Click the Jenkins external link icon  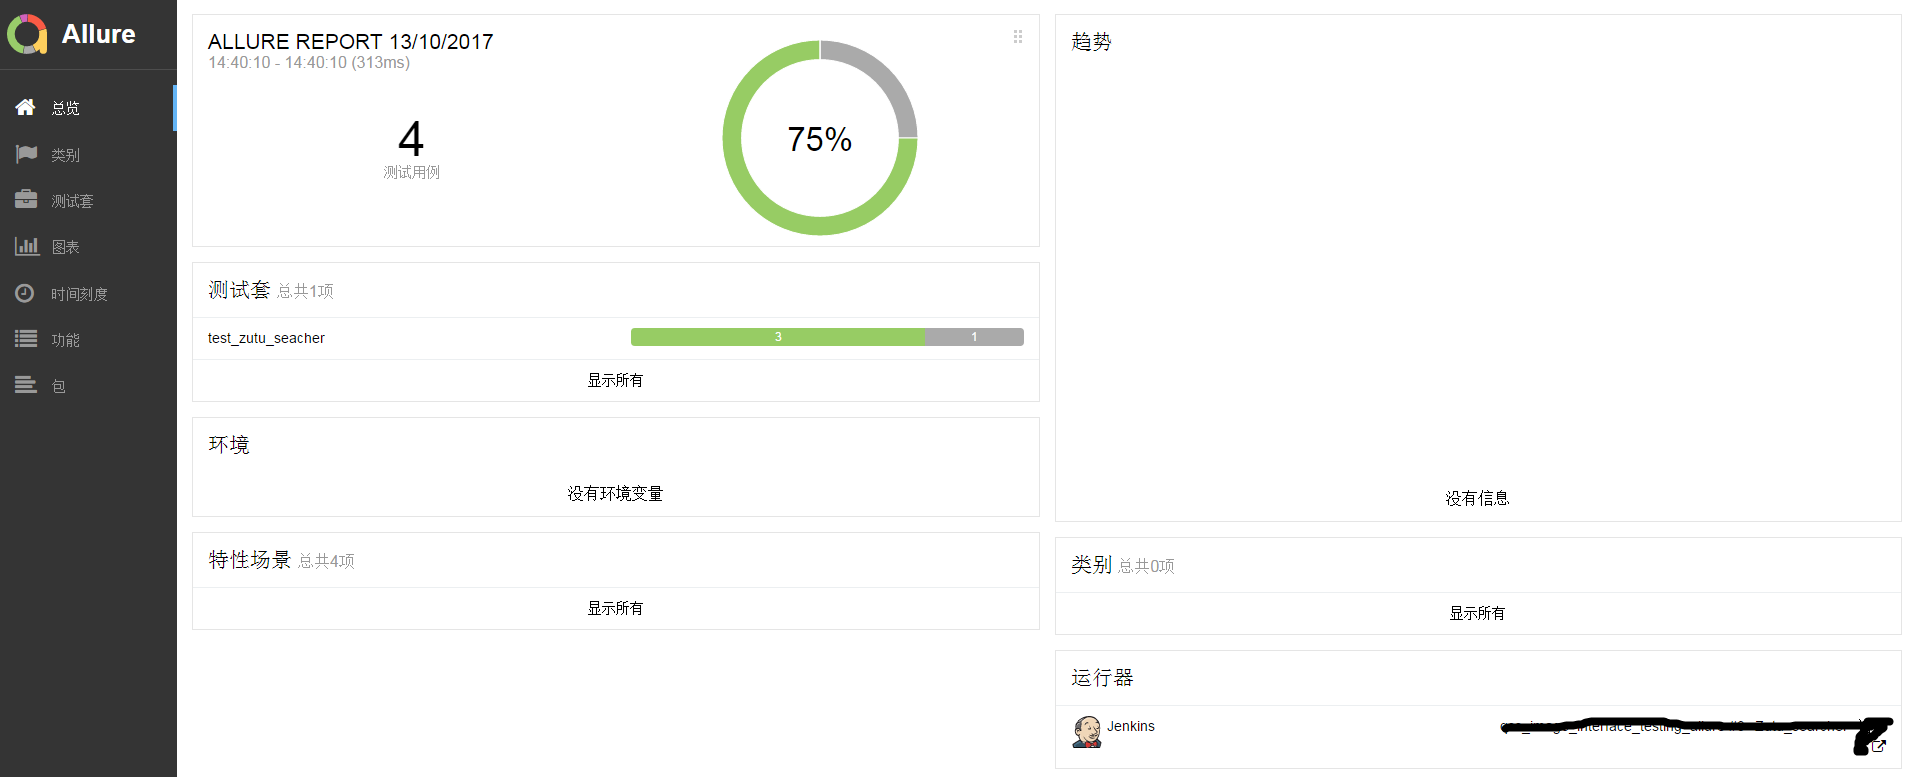[x=1878, y=746]
